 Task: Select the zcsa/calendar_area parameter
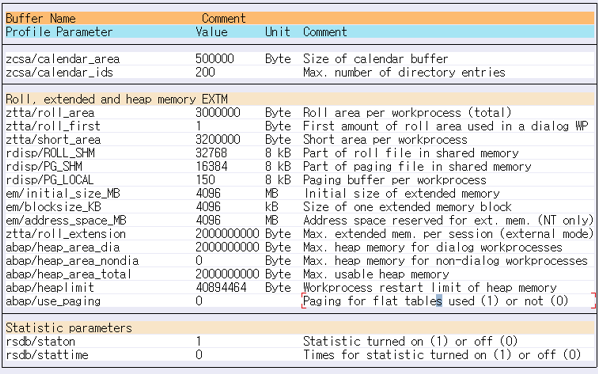coord(63,59)
